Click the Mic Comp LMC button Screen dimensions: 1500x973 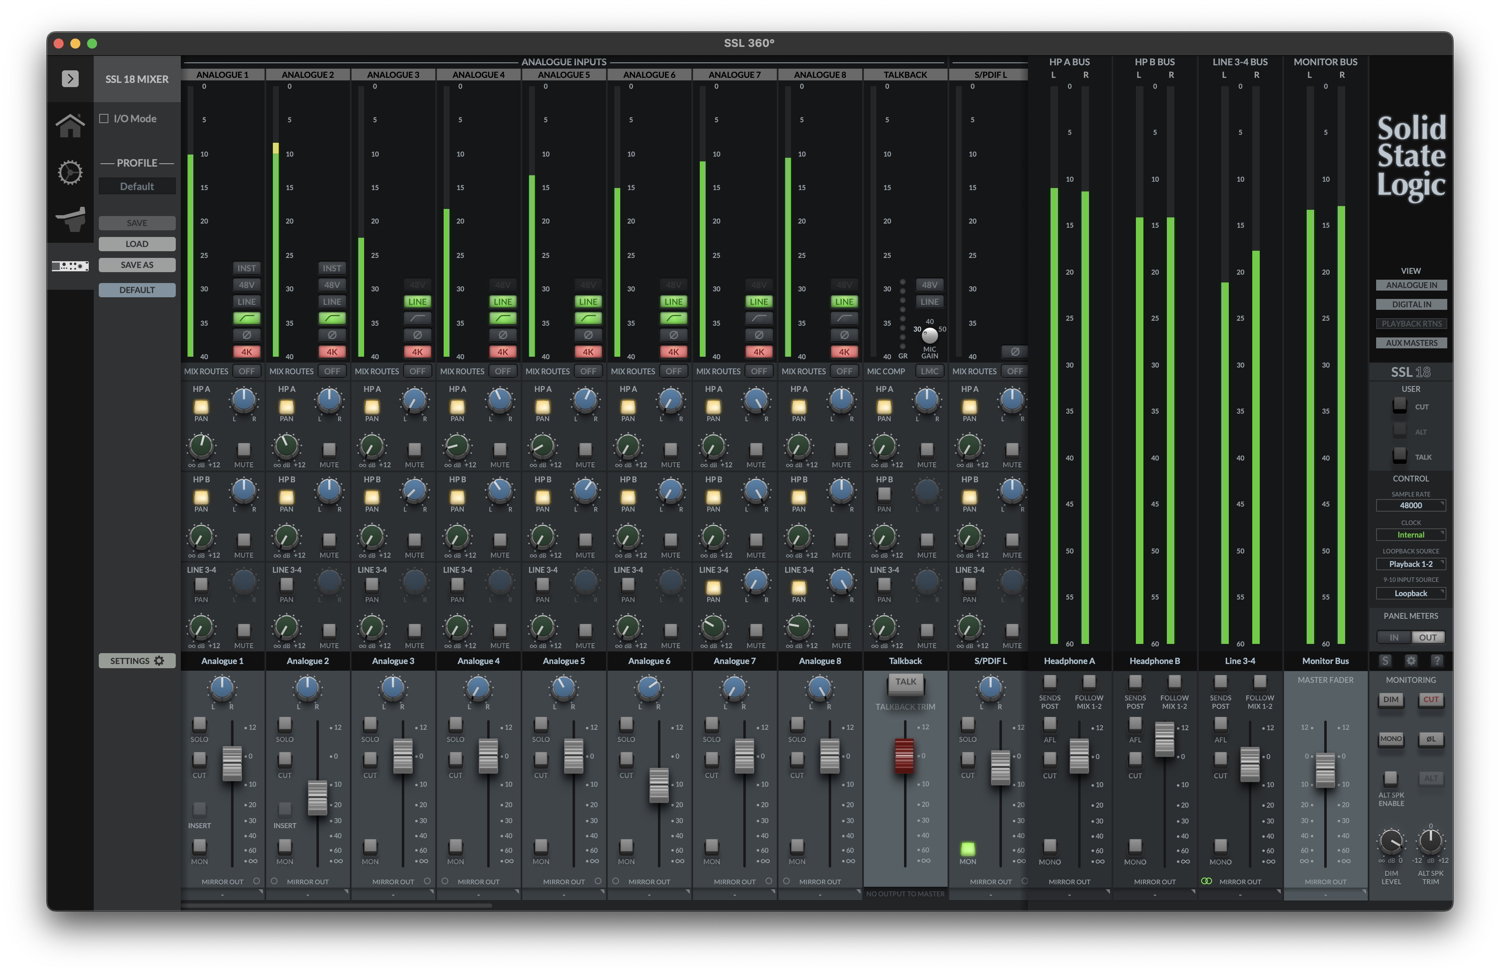(x=930, y=372)
